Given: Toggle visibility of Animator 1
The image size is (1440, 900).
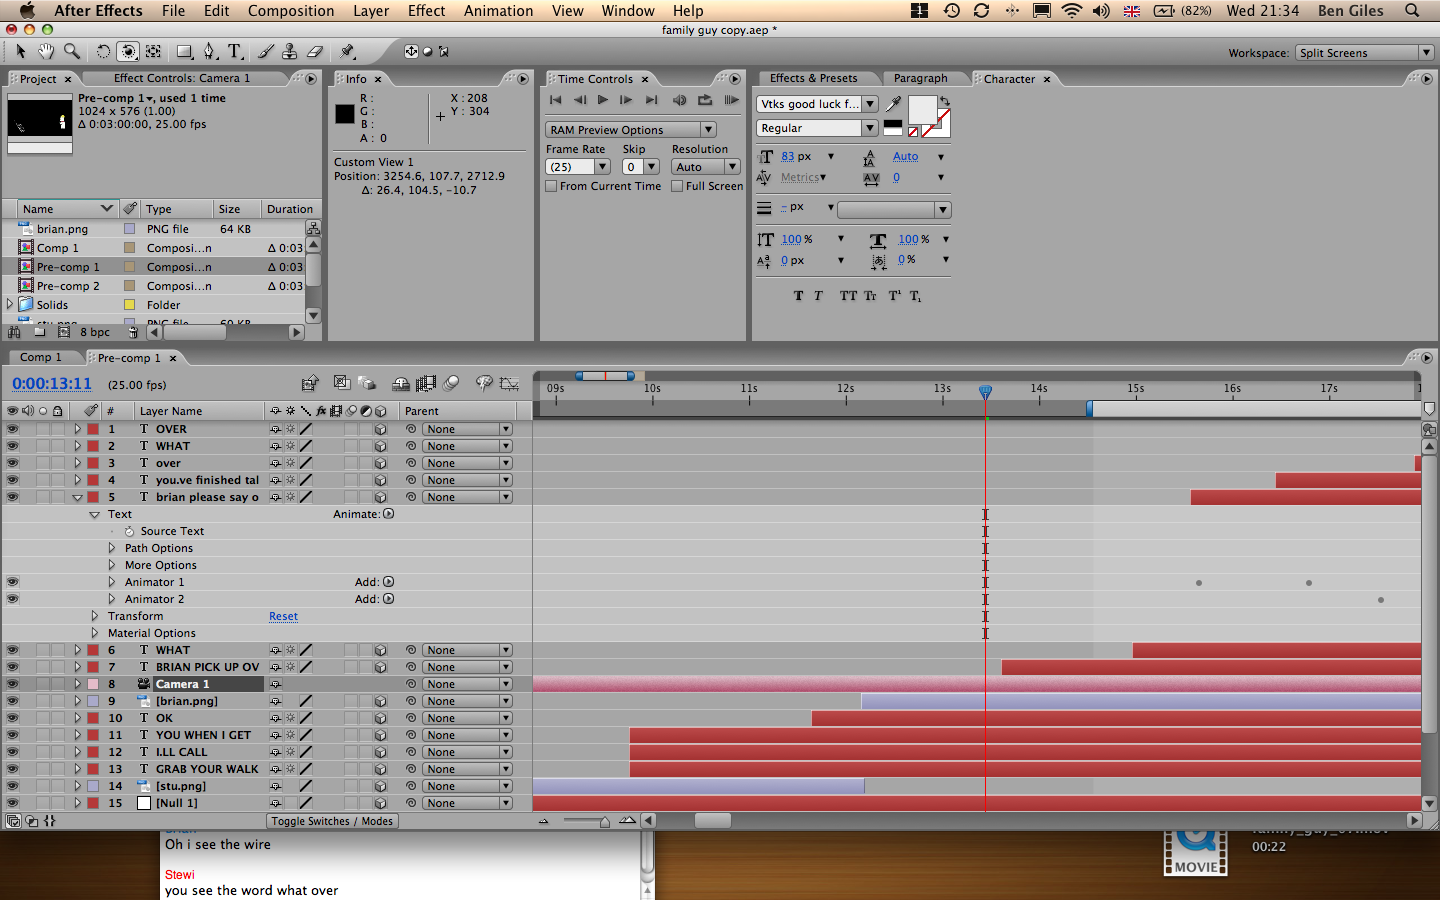Looking at the screenshot, I should pos(13,582).
